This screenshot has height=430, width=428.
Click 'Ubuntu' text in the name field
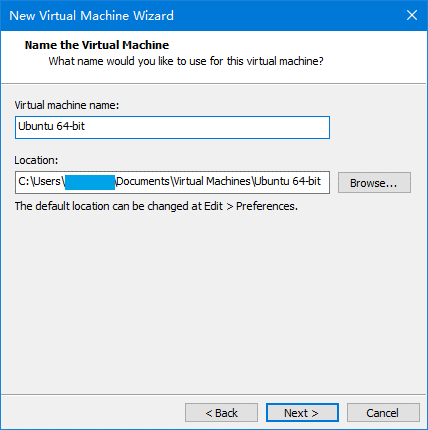point(36,126)
